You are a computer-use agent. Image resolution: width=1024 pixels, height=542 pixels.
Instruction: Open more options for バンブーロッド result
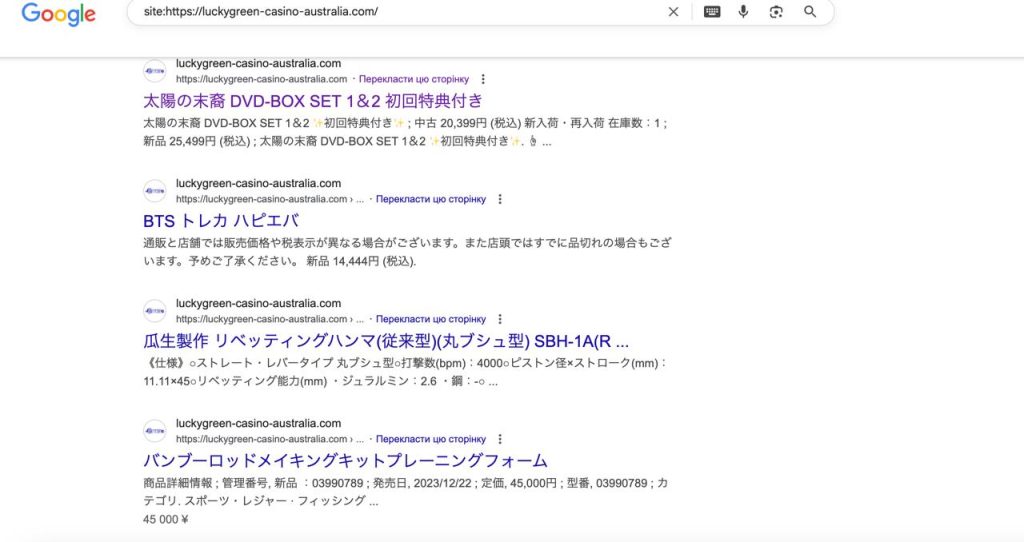[x=500, y=439]
